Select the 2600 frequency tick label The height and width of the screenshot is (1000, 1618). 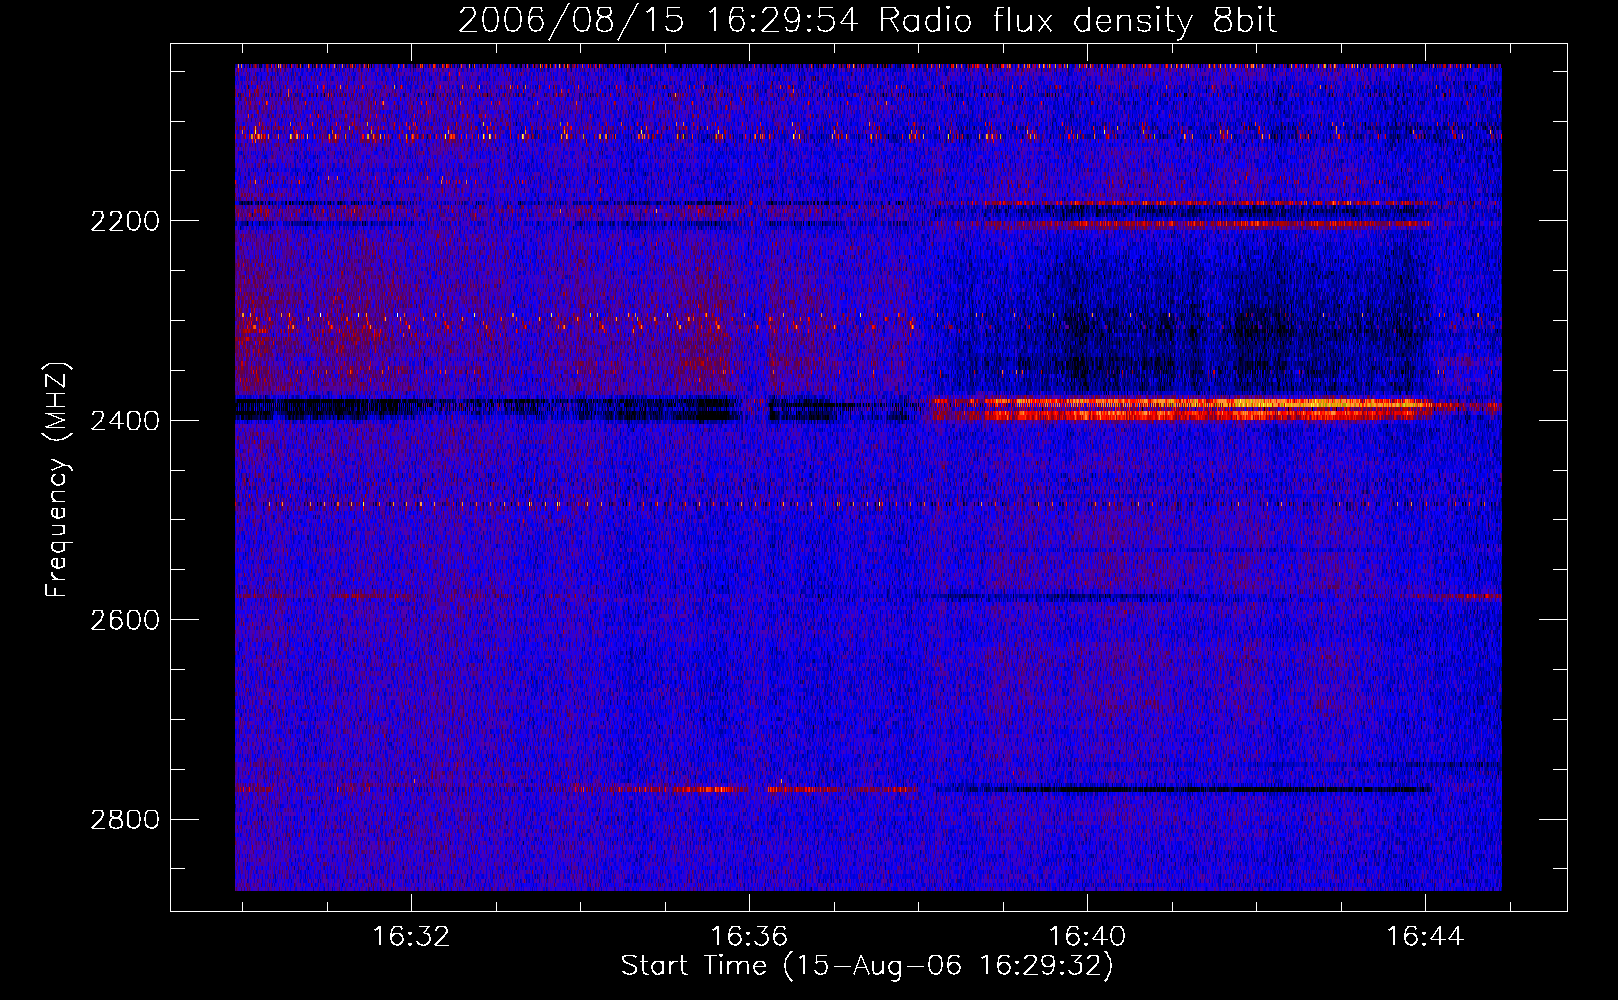click(x=125, y=620)
